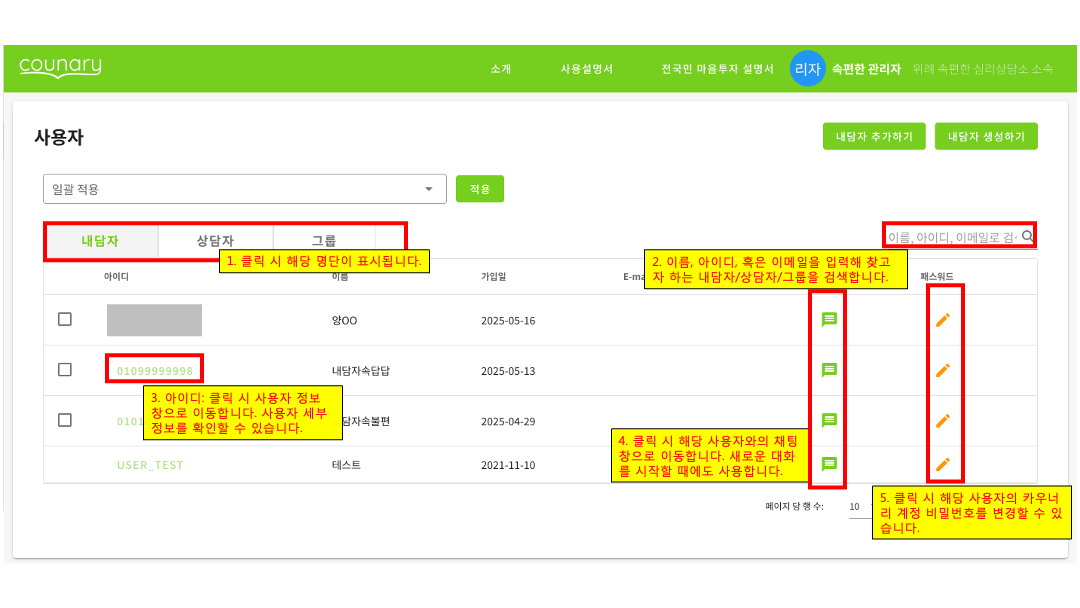The image size is (1080, 608).
Task: Edit password for USER_TEST row
Action: (943, 464)
